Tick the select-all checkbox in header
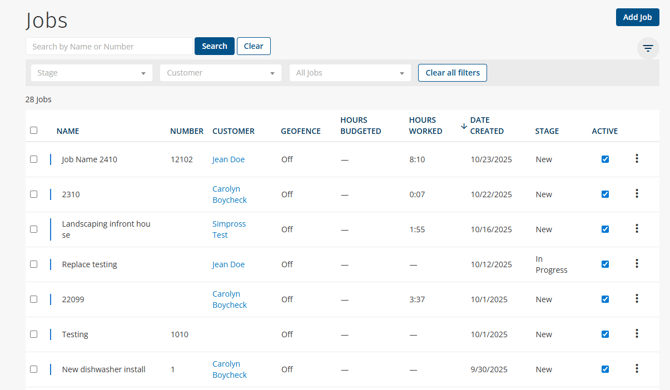This screenshot has width=670, height=390. (34, 130)
